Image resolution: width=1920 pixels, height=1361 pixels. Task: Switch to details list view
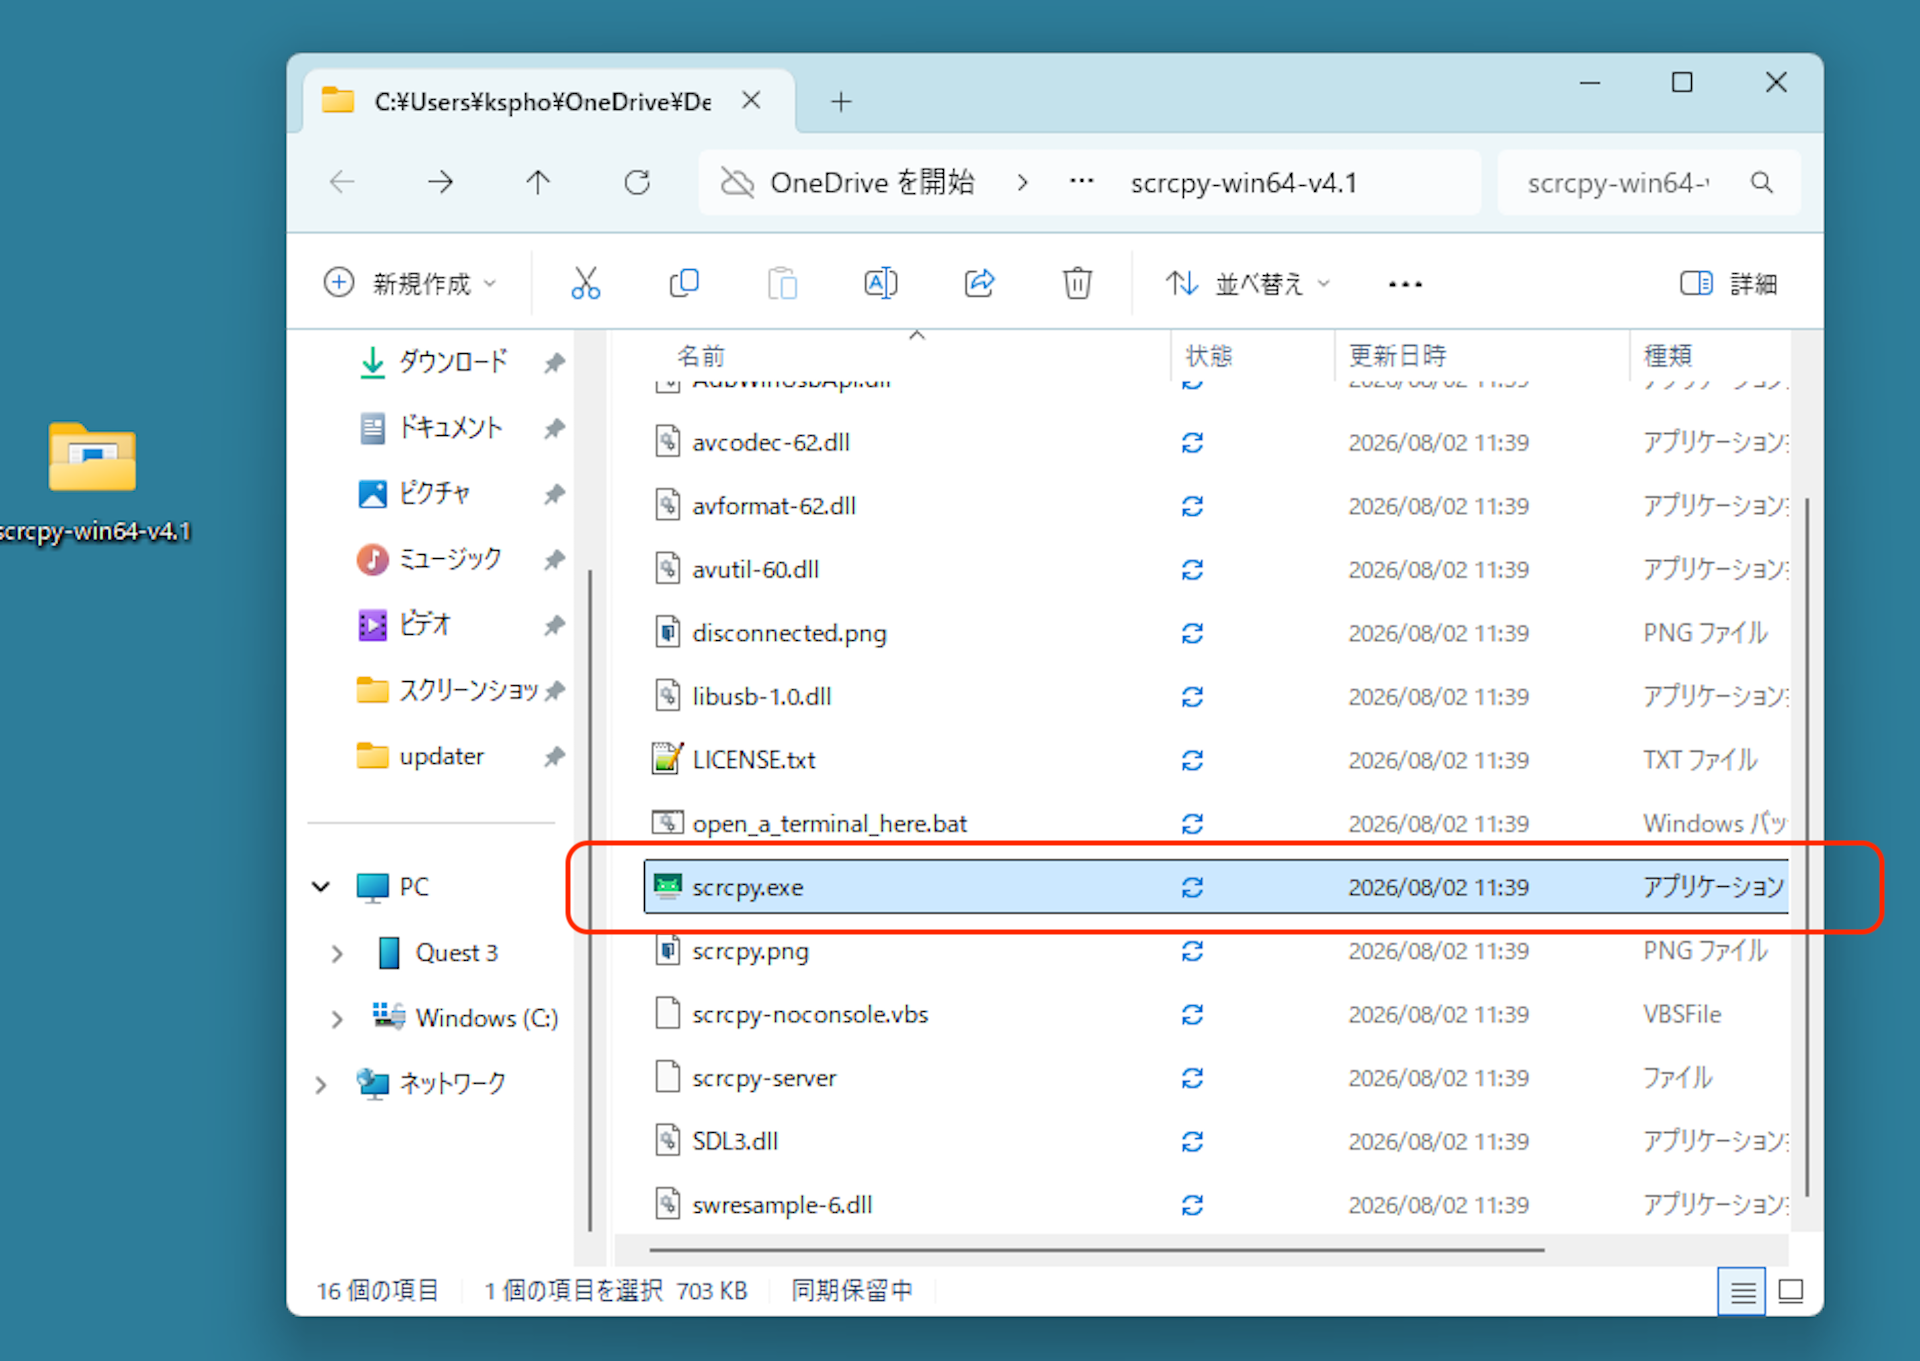point(1742,1292)
